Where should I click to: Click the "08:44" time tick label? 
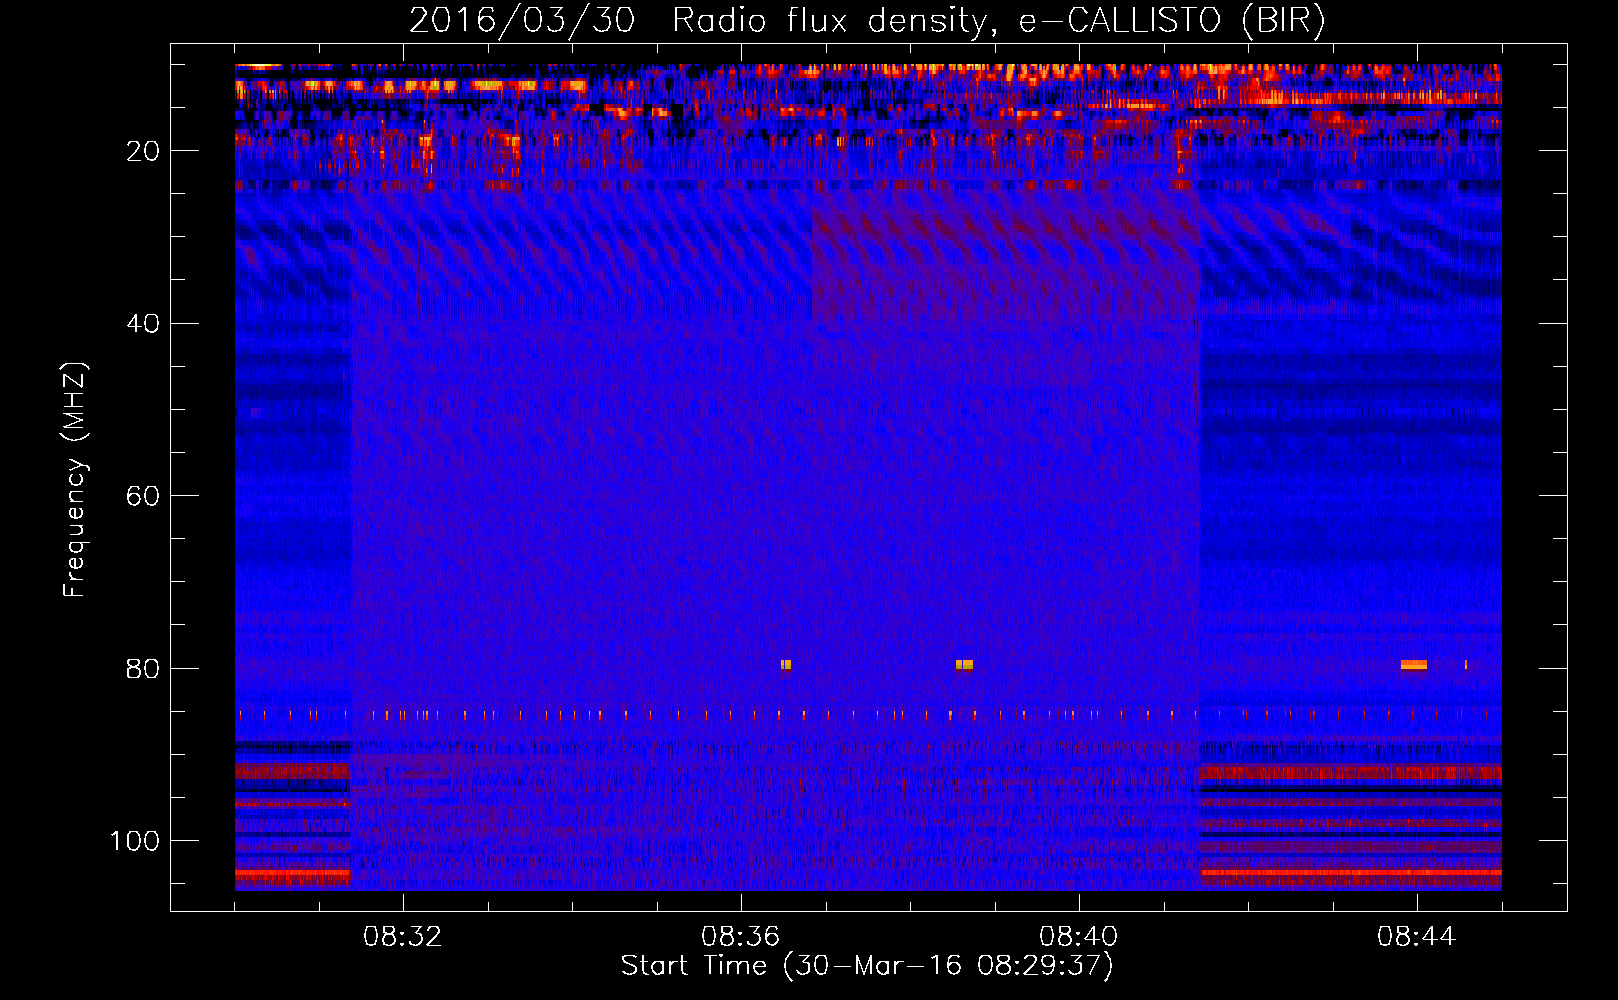point(1417,937)
